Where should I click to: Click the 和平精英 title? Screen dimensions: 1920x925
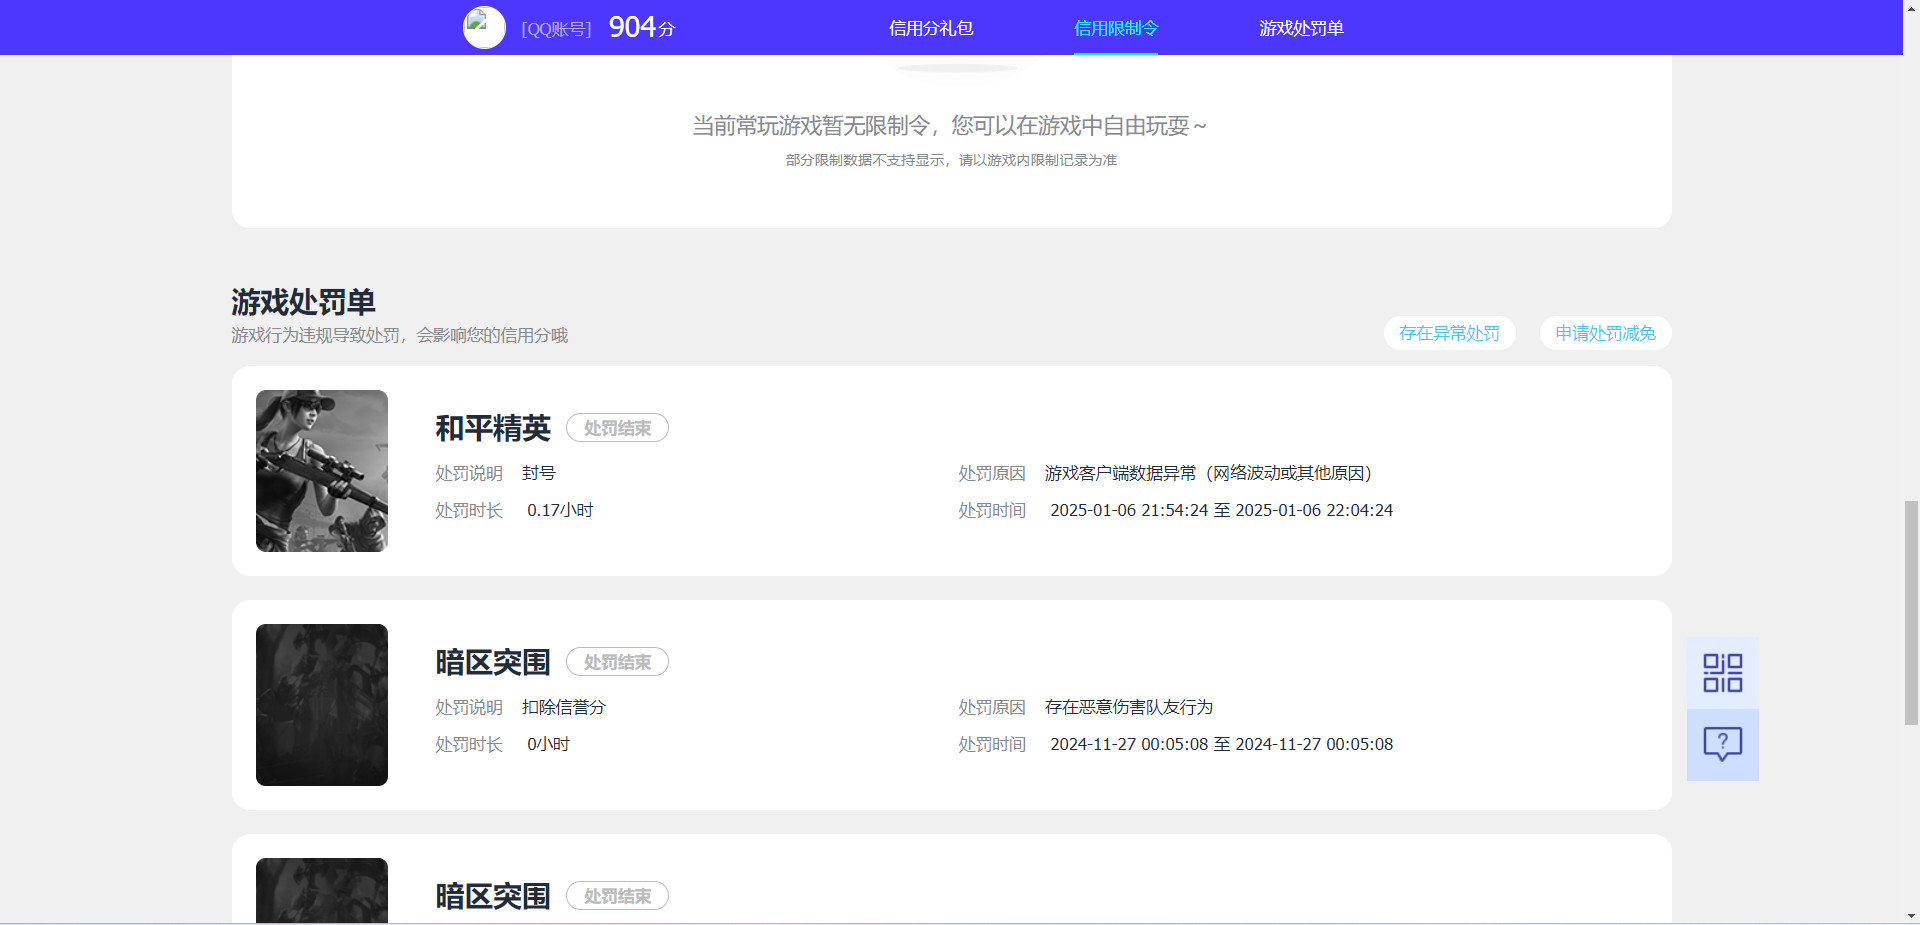click(493, 428)
